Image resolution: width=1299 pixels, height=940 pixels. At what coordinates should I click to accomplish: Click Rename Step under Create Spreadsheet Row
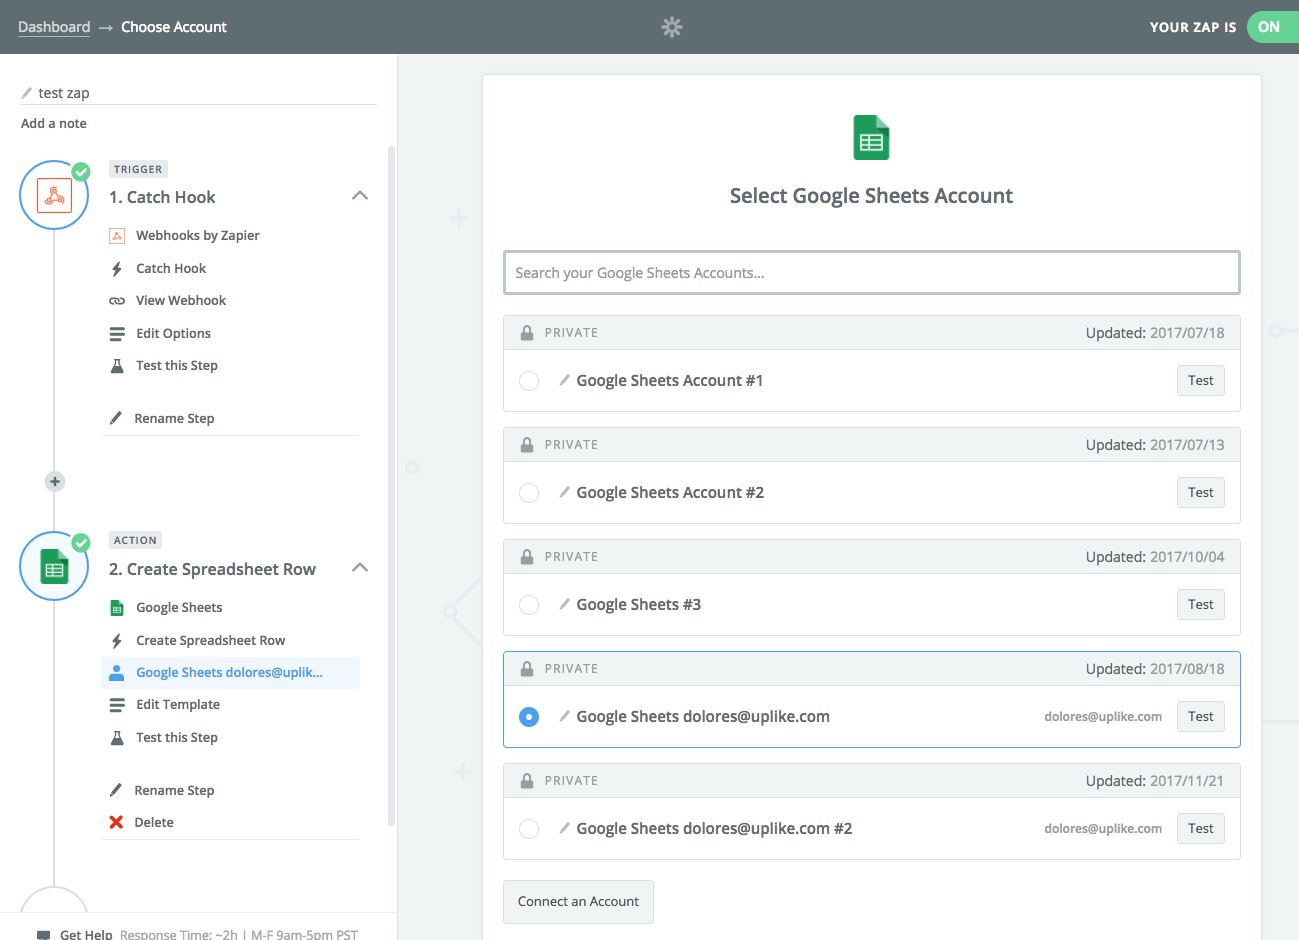[x=174, y=791]
